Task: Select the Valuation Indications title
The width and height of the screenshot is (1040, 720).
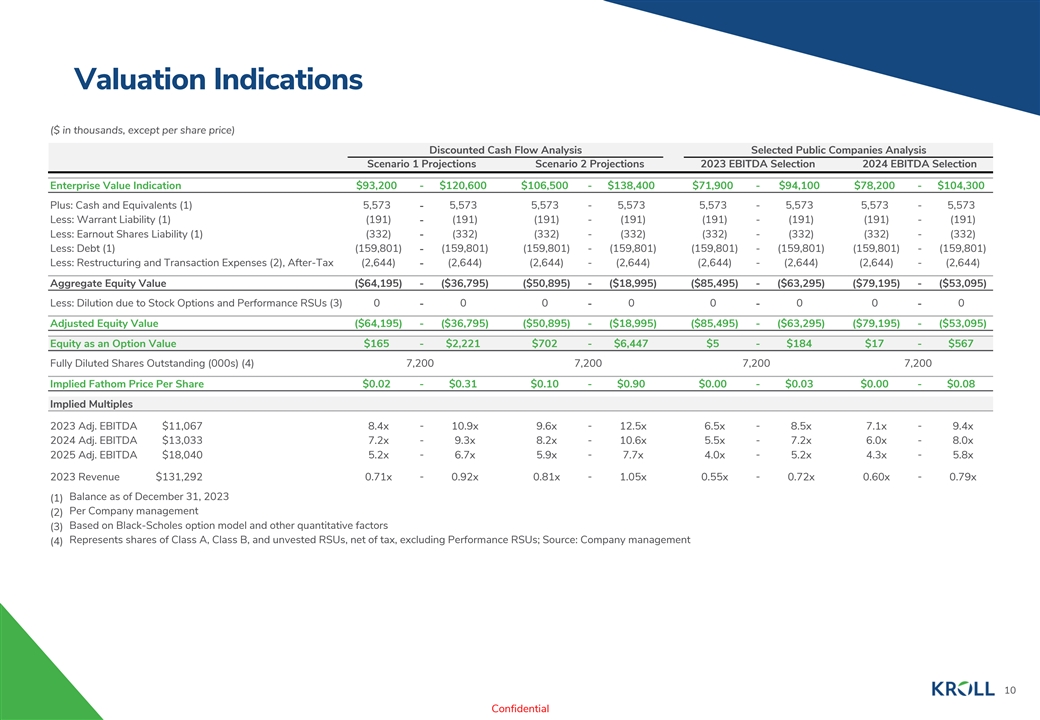Action: click(x=218, y=79)
